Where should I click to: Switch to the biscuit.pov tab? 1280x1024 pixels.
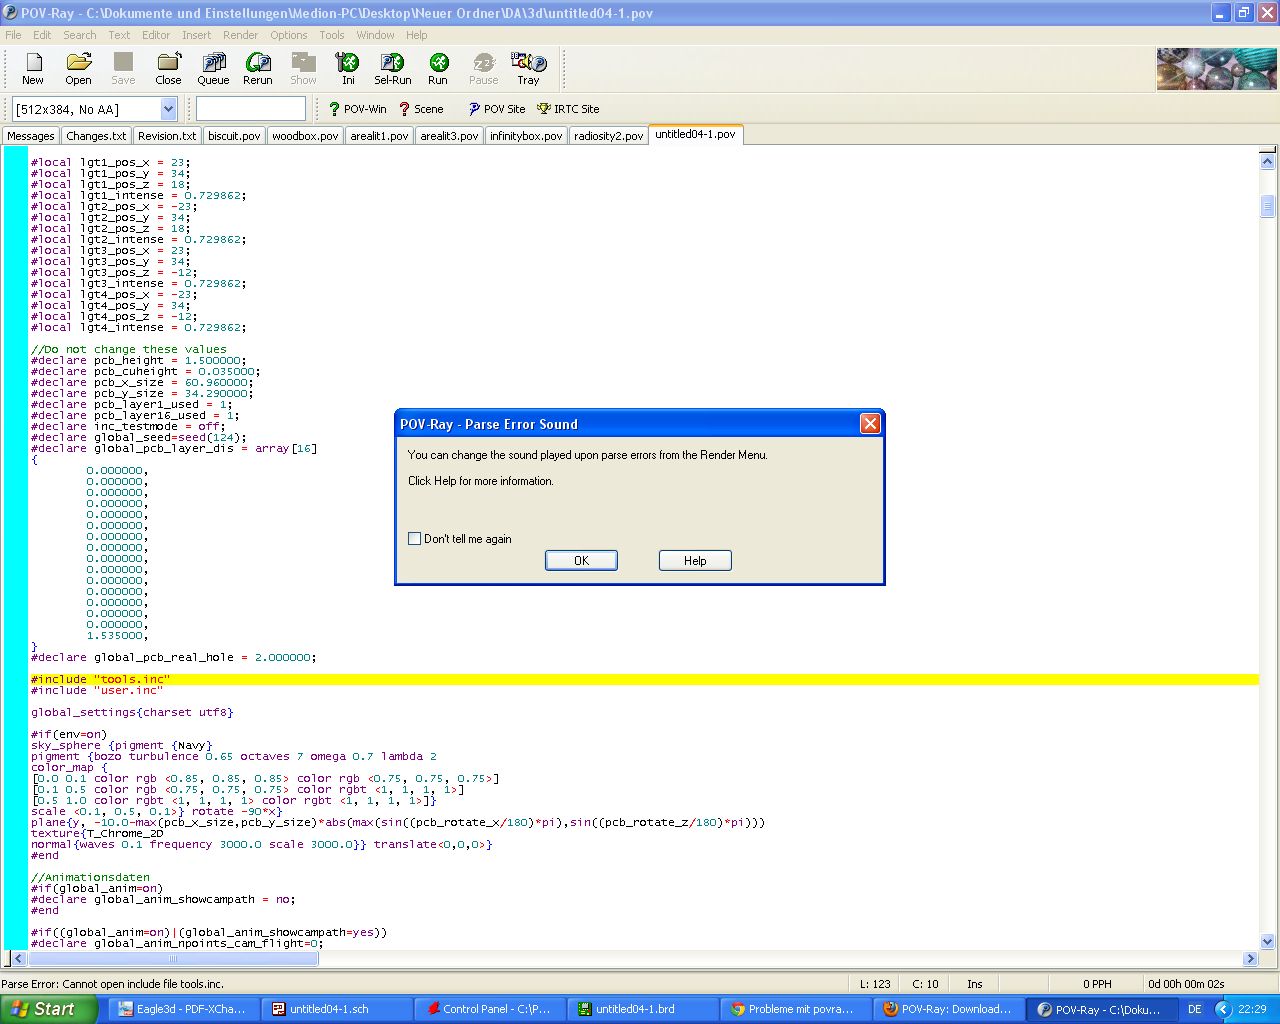coord(234,136)
